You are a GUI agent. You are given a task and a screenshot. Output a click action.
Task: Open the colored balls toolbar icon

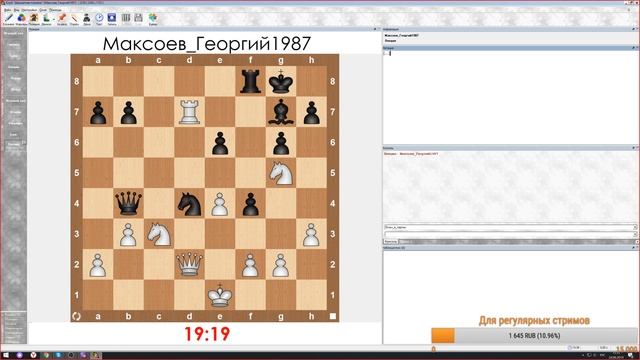pos(21,18)
